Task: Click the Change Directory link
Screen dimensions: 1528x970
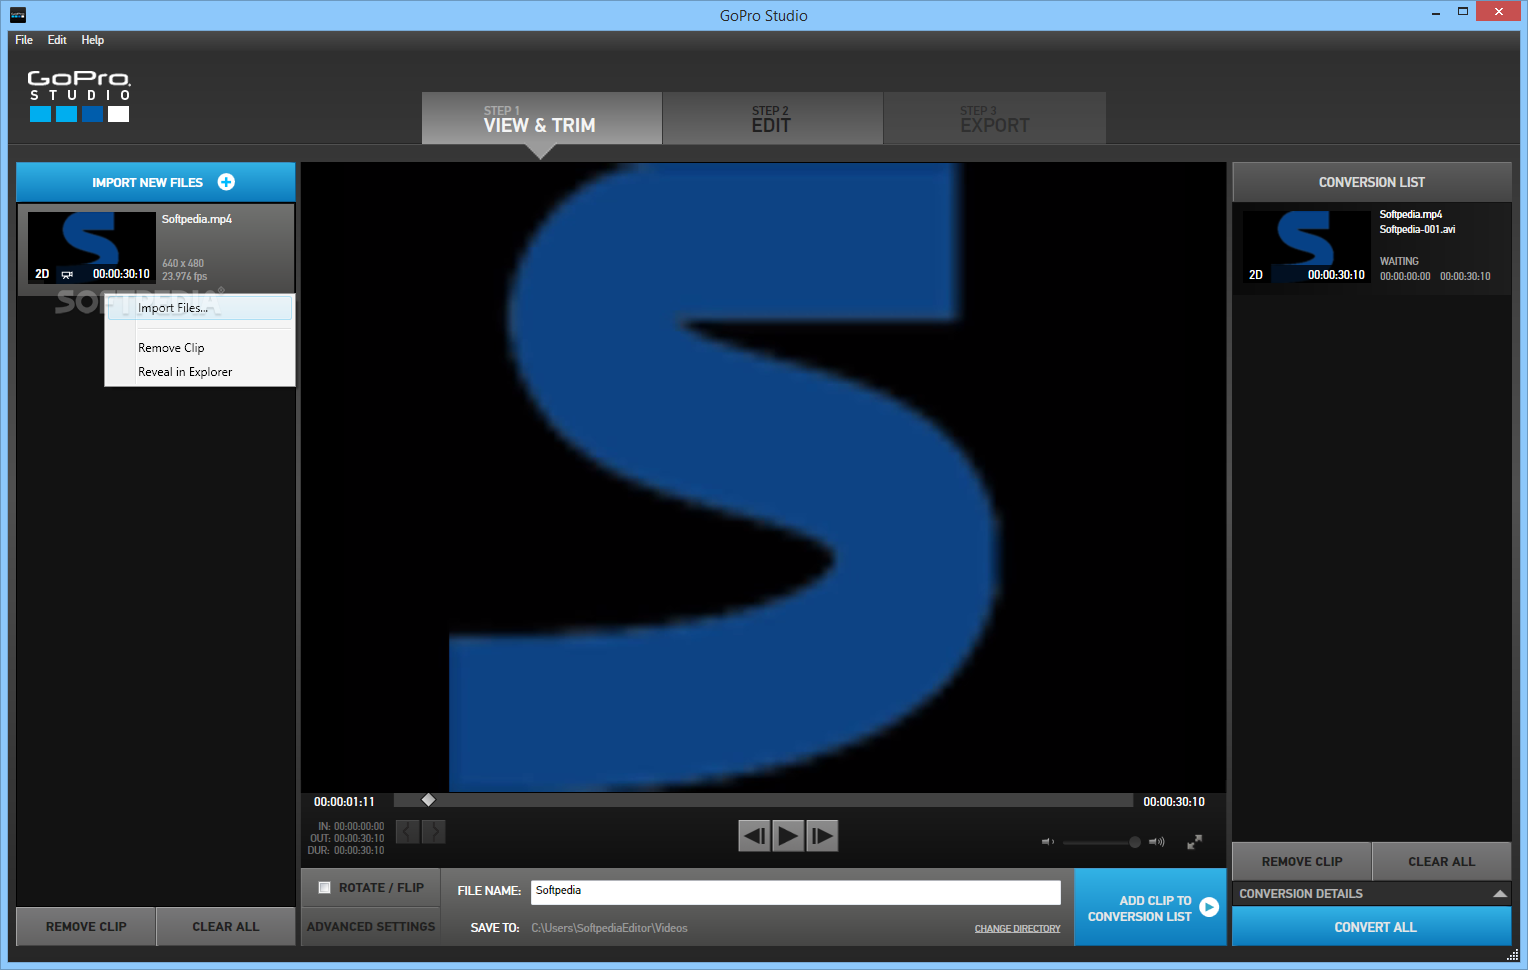Action: pyautogui.click(x=1017, y=929)
